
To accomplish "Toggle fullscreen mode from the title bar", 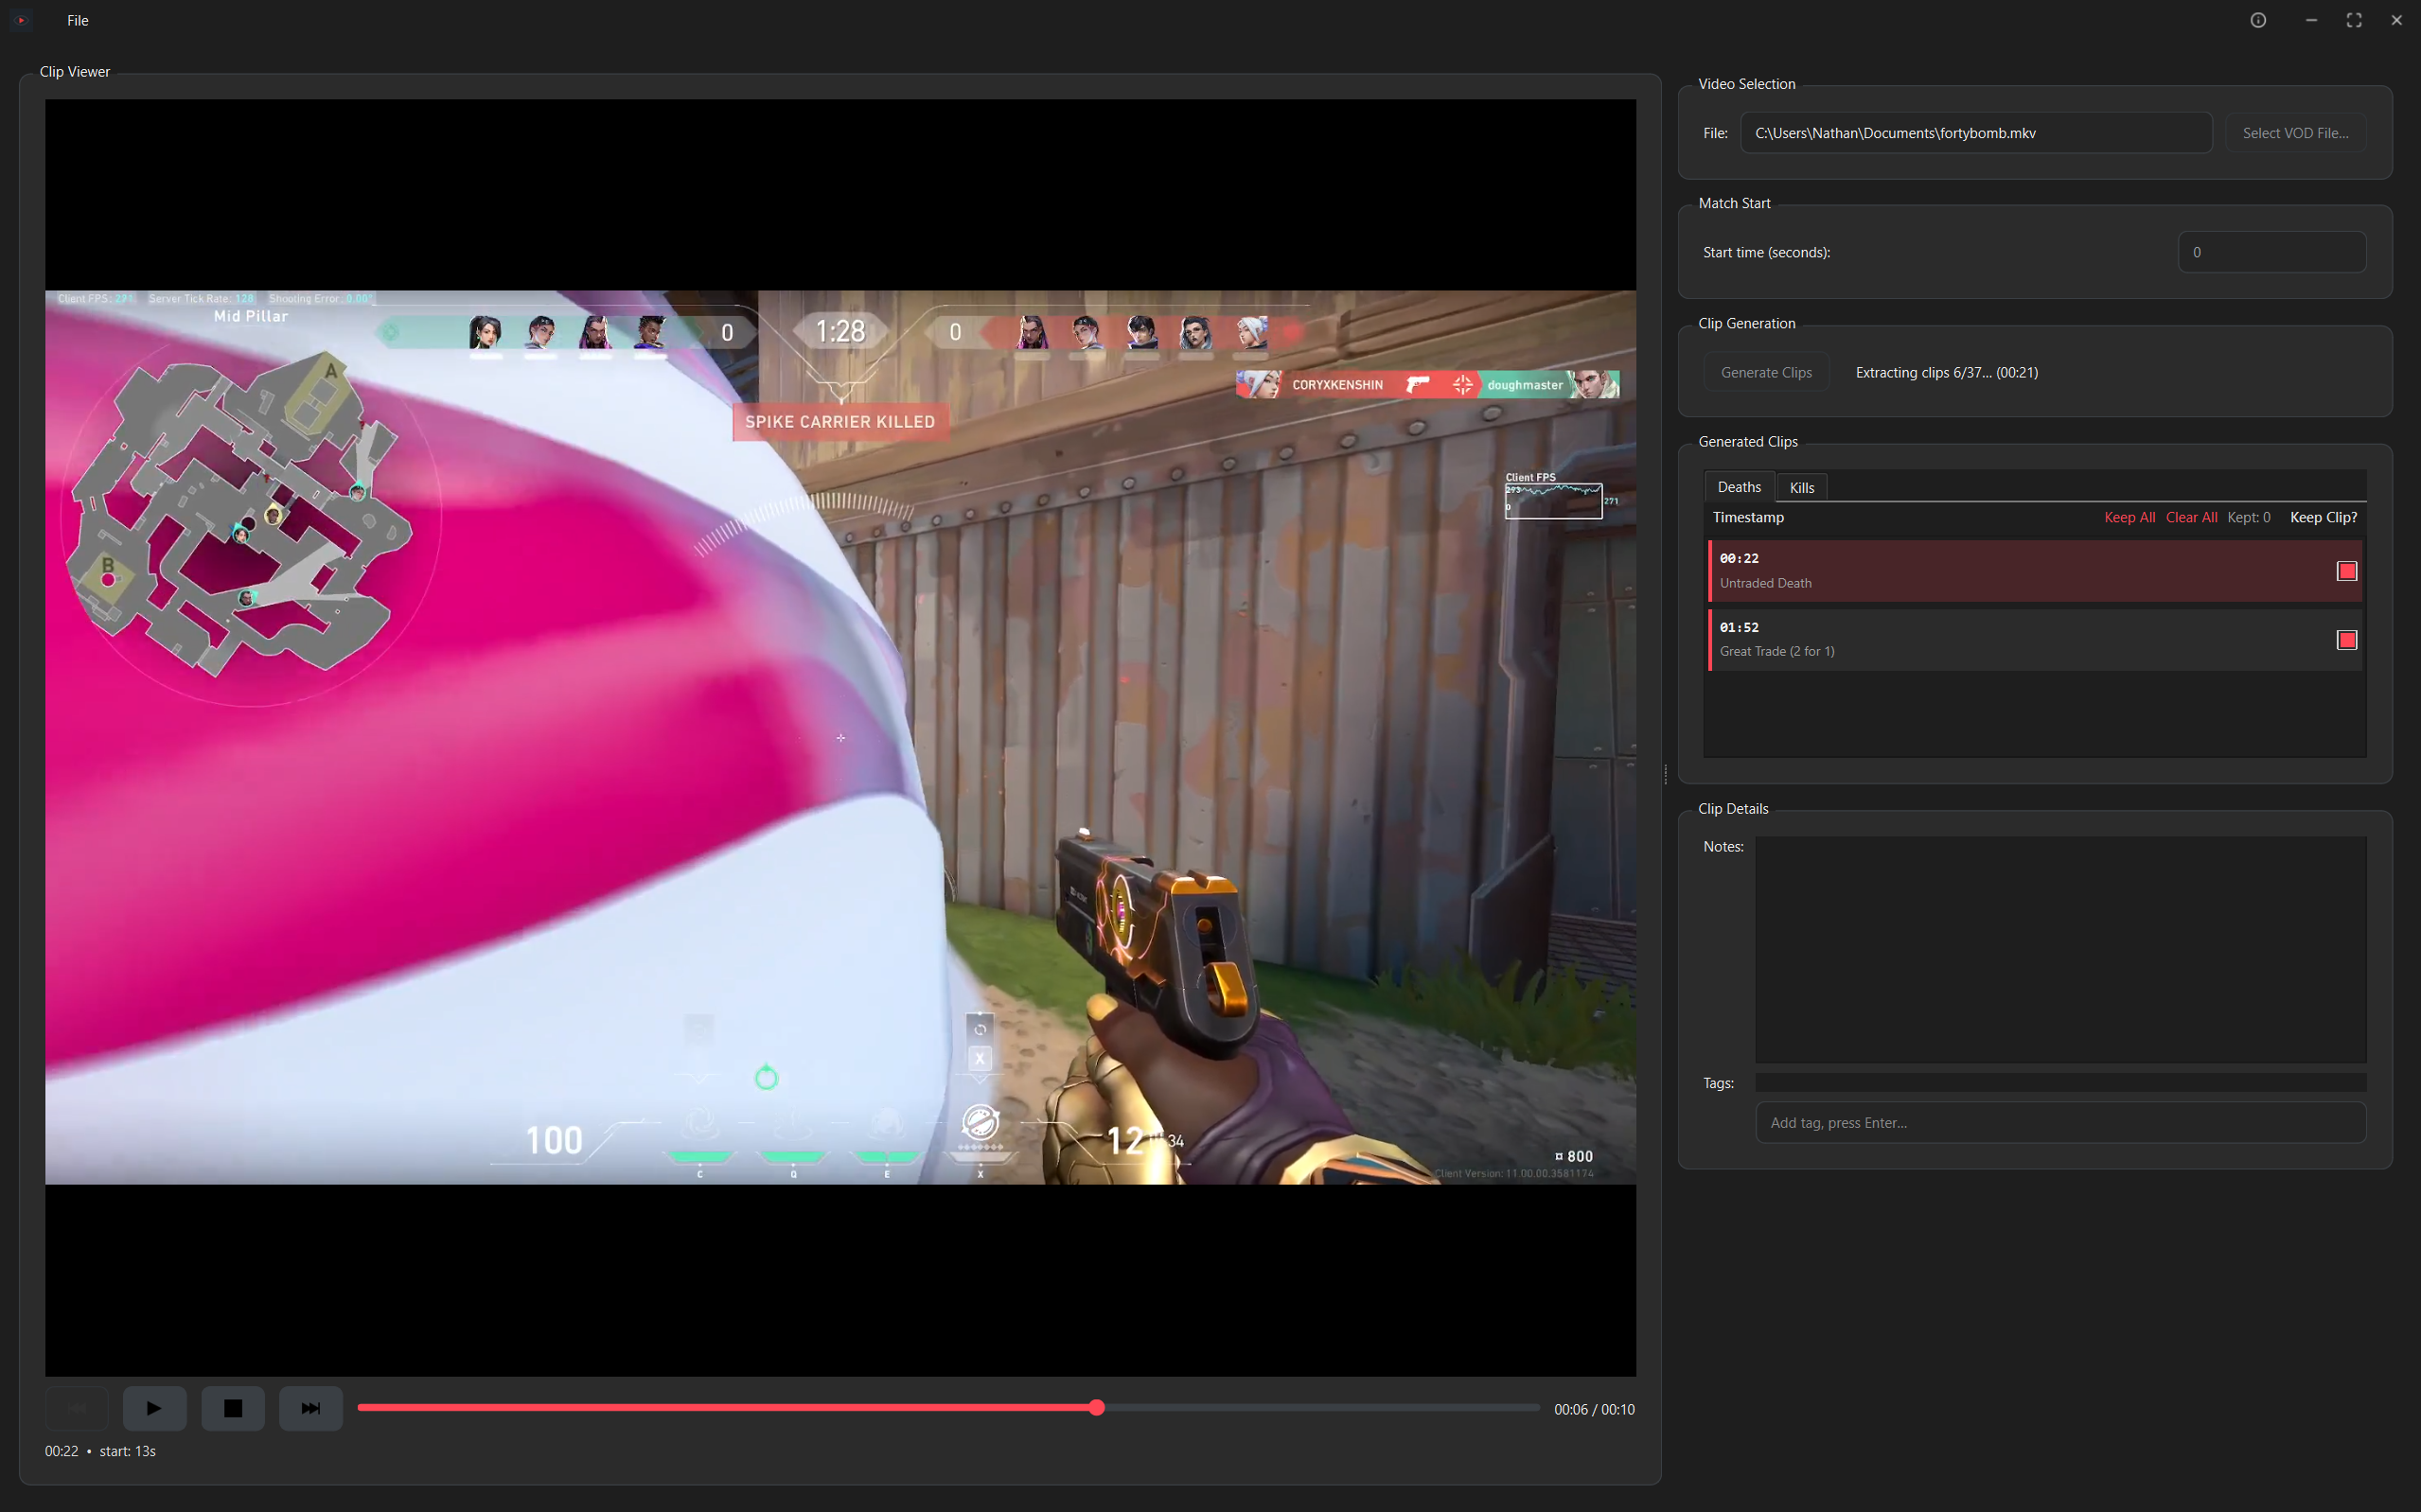I will point(2353,20).
